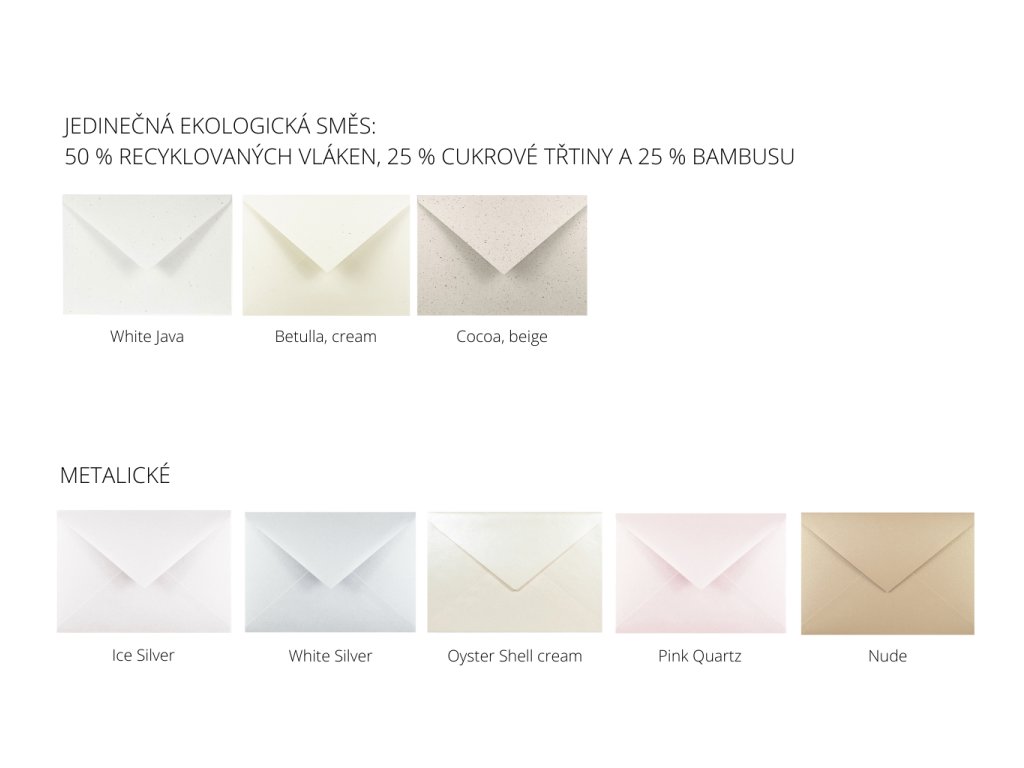
Task: Click the Ice Silver label
Action: click(x=143, y=655)
